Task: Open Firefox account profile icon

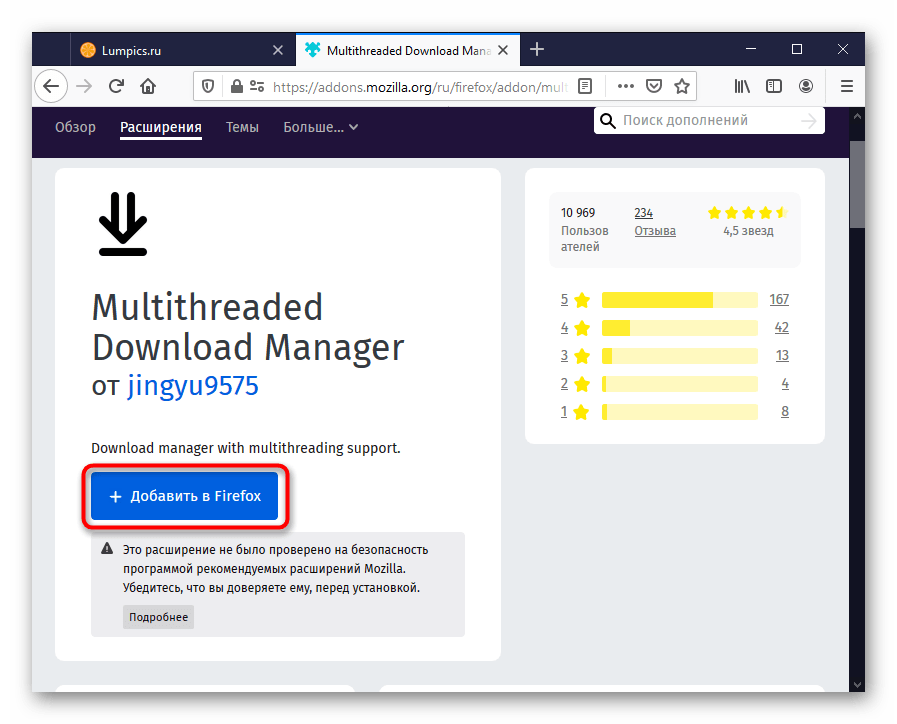Action: [x=805, y=86]
